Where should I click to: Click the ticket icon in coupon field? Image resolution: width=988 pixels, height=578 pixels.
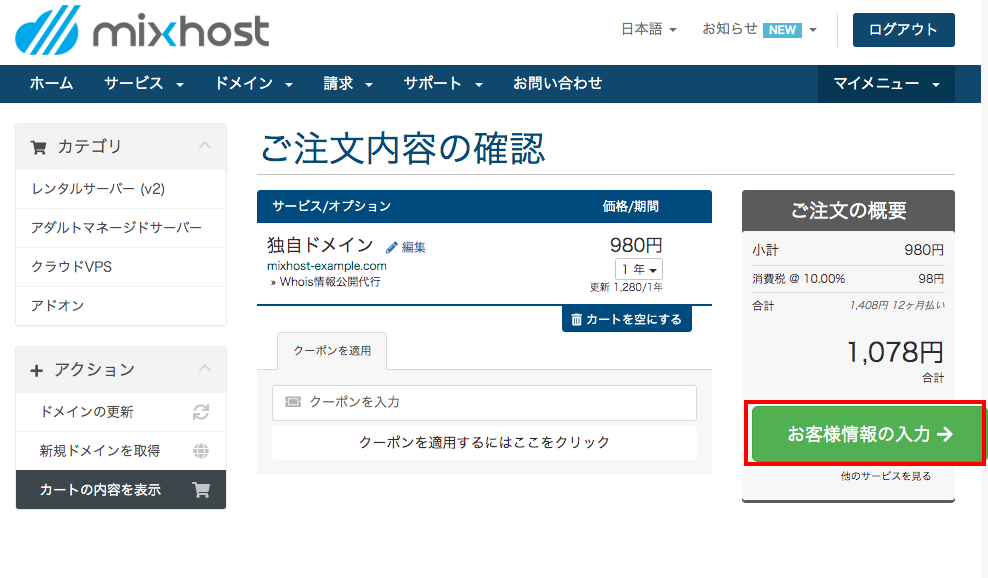pos(293,402)
